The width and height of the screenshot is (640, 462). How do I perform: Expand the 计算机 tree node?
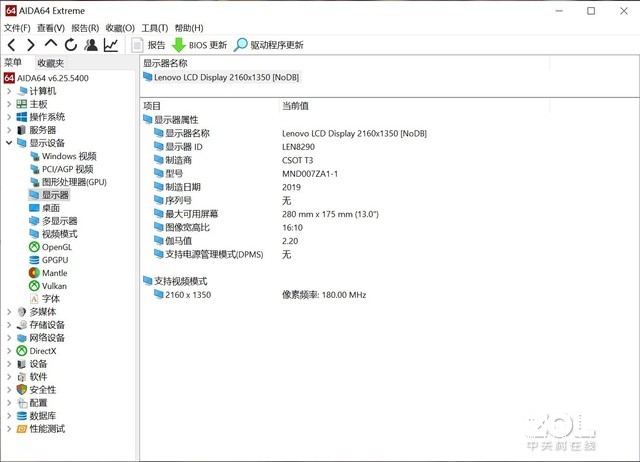coord(9,91)
